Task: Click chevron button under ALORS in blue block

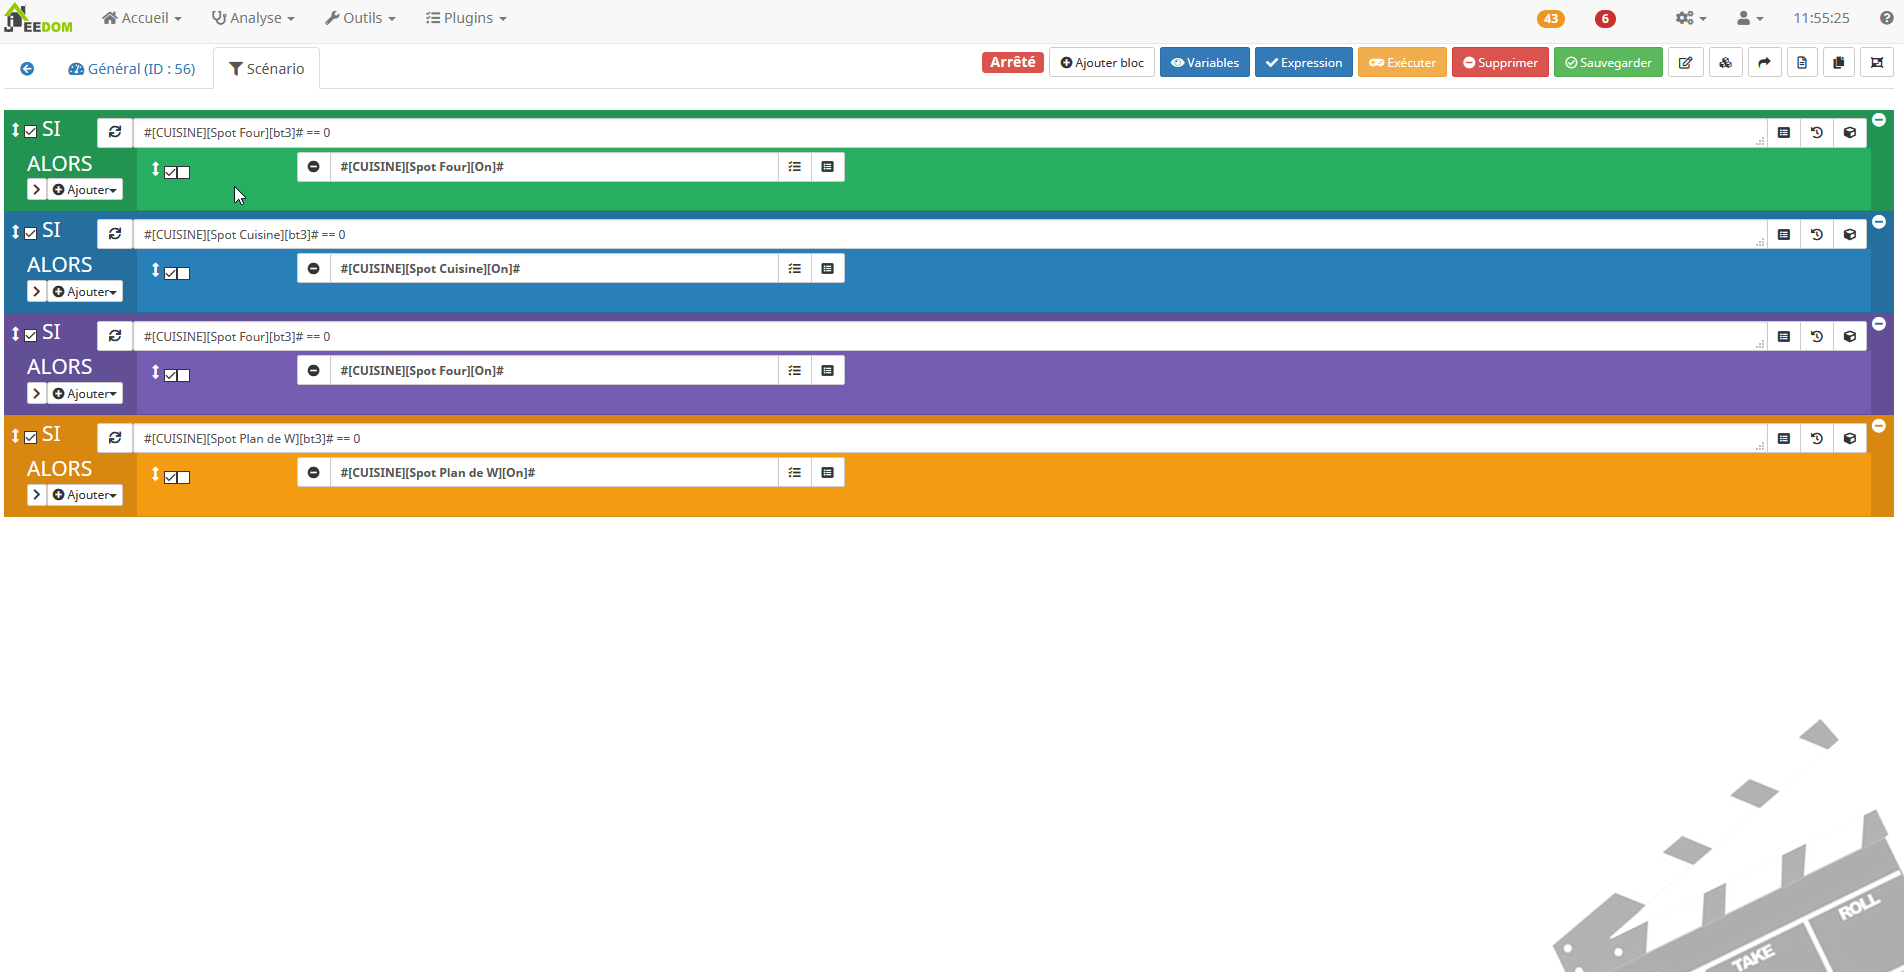Action: pos(37,292)
